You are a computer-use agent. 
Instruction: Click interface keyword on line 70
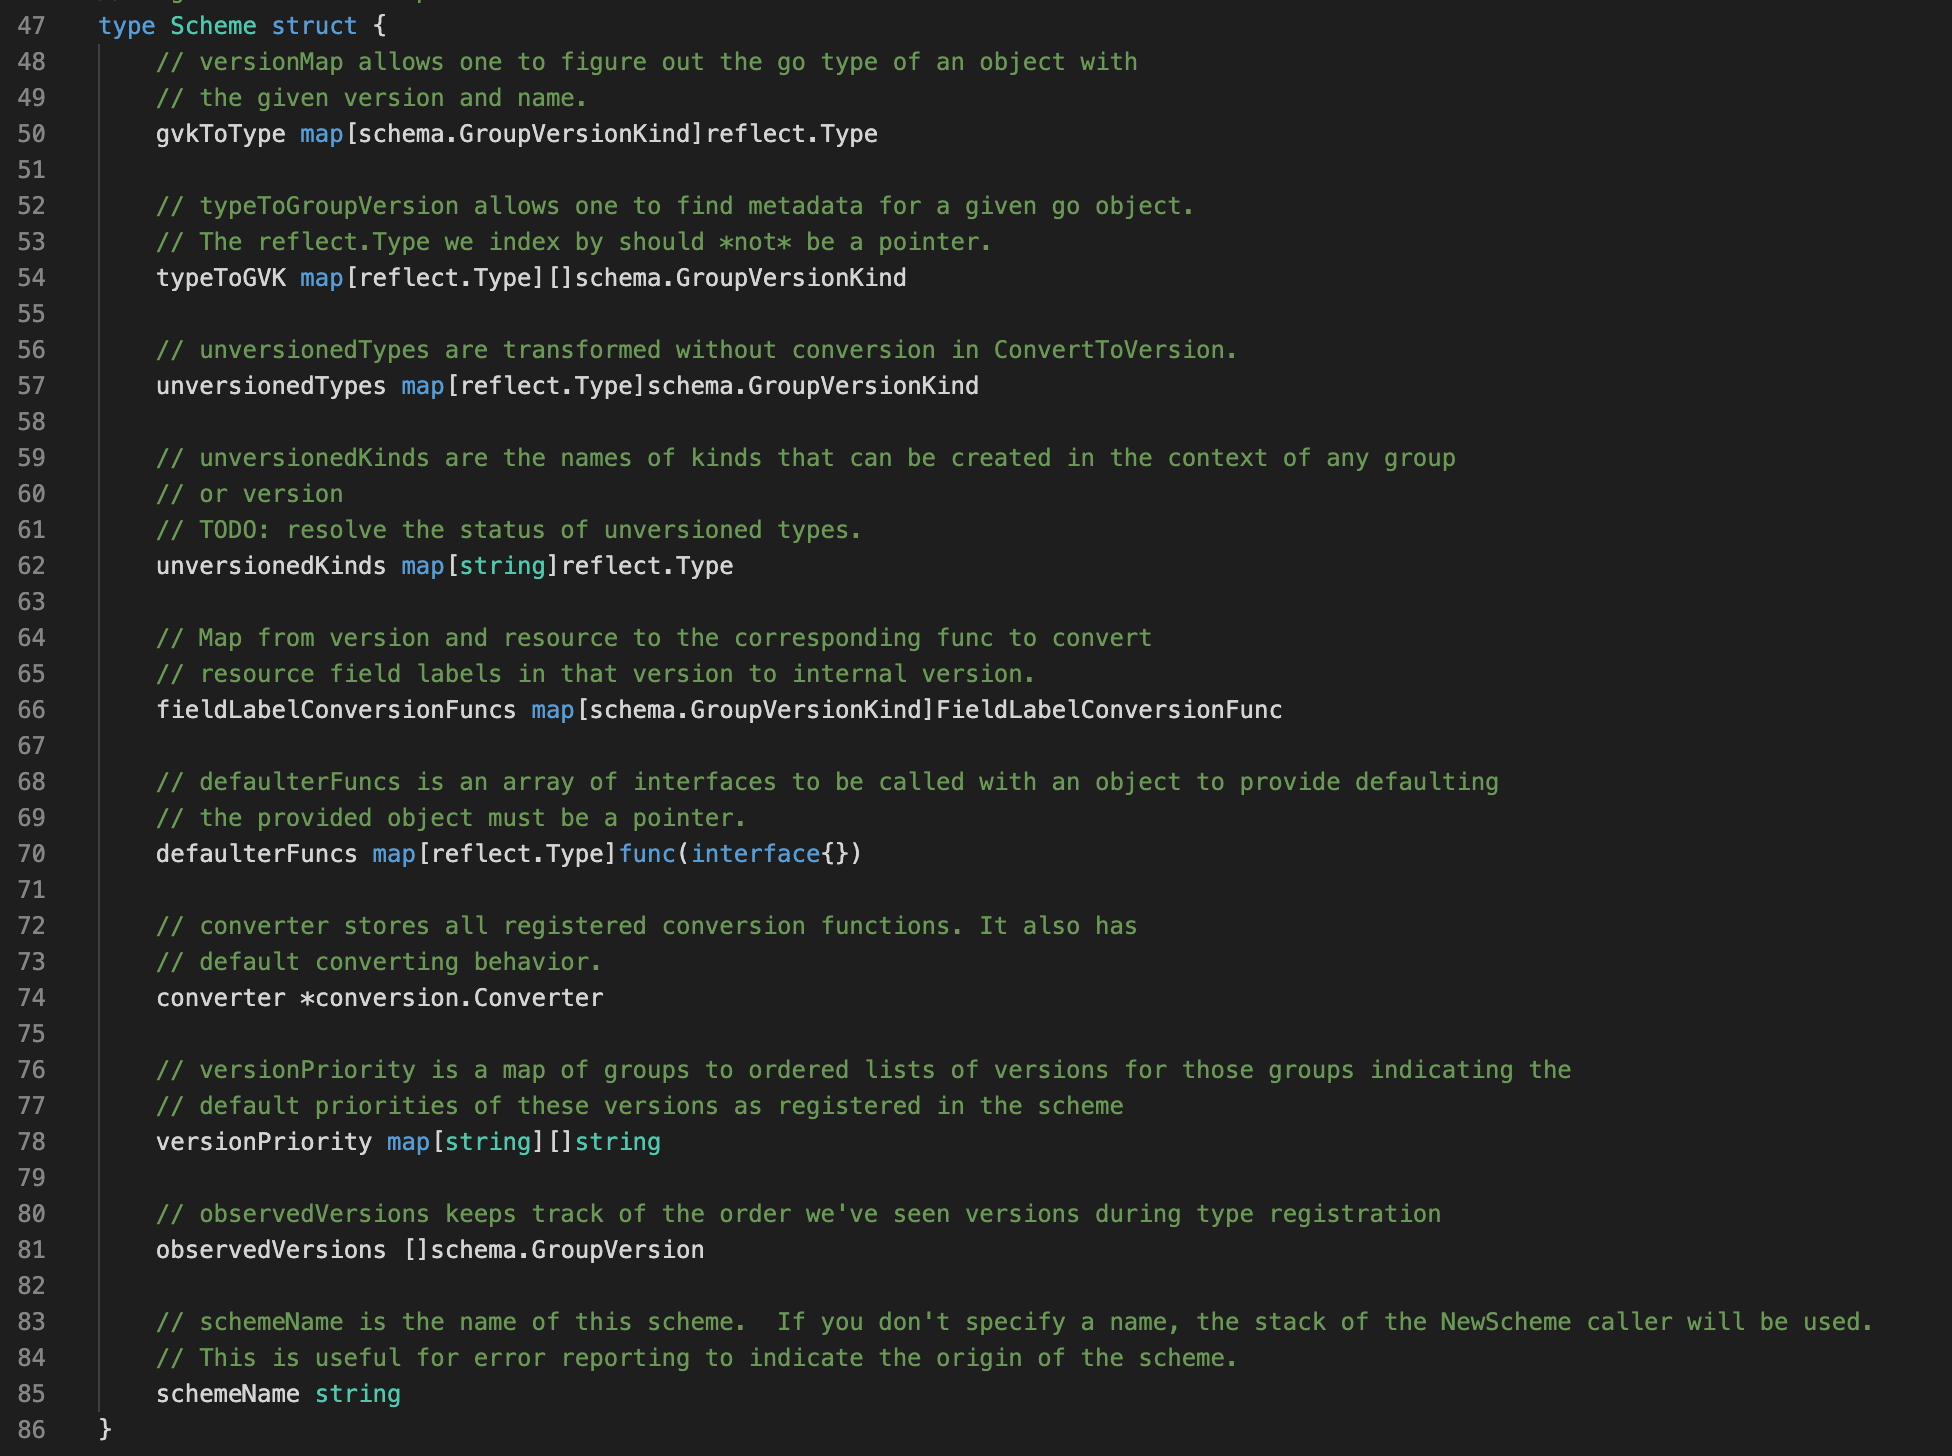[755, 854]
